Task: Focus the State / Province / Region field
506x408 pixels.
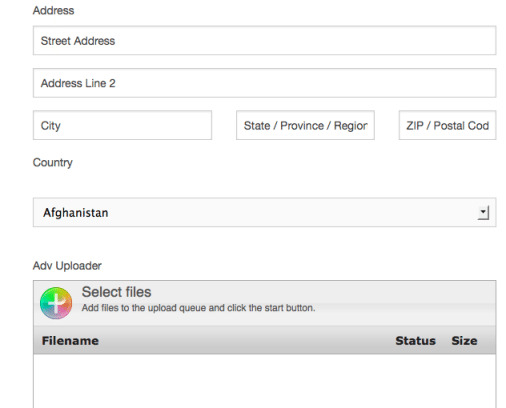Action: [x=305, y=125]
